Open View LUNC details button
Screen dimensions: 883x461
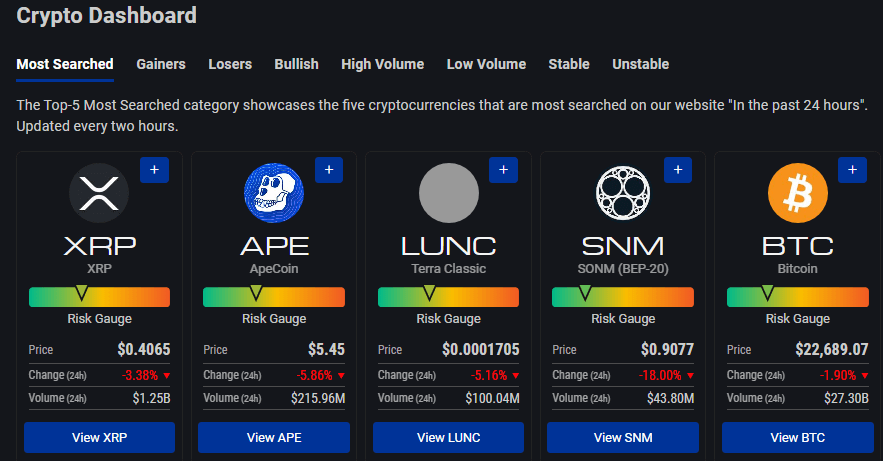coord(448,437)
